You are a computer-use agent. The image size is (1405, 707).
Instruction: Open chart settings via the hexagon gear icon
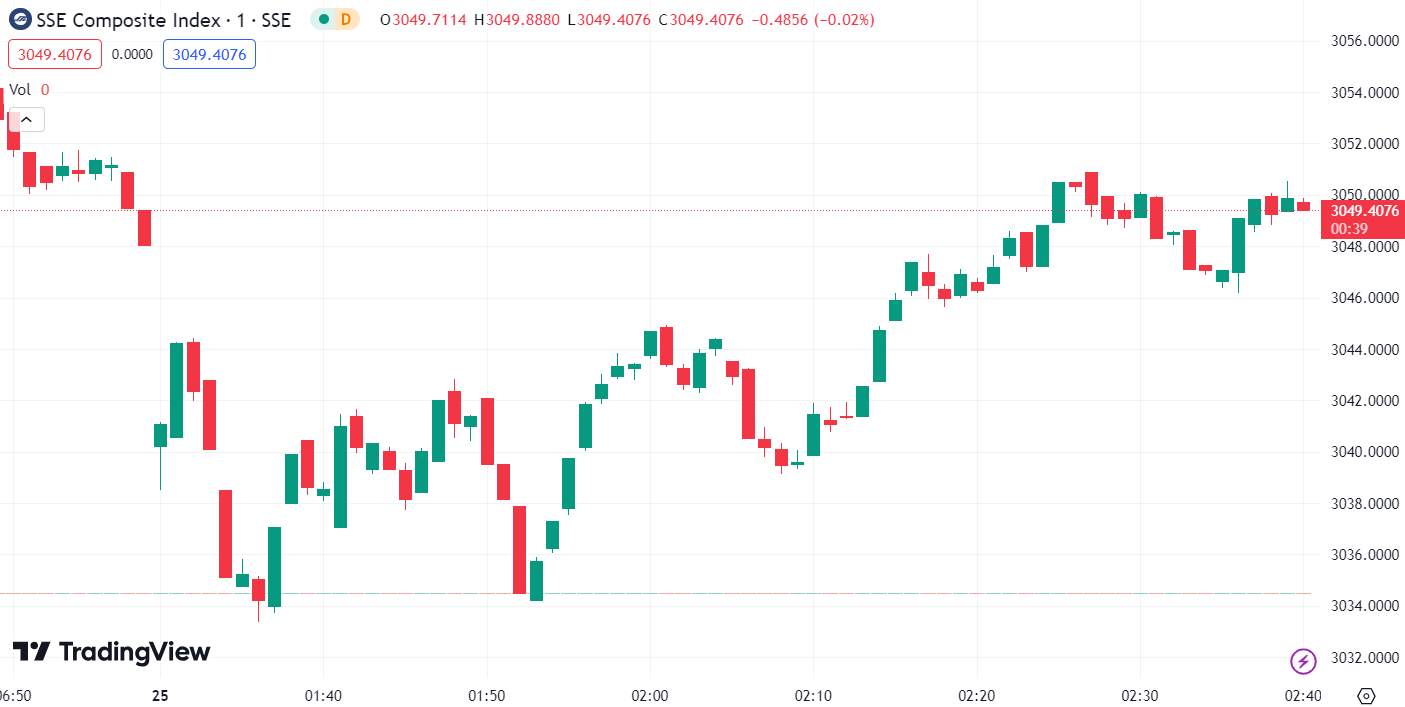coord(1367,695)
